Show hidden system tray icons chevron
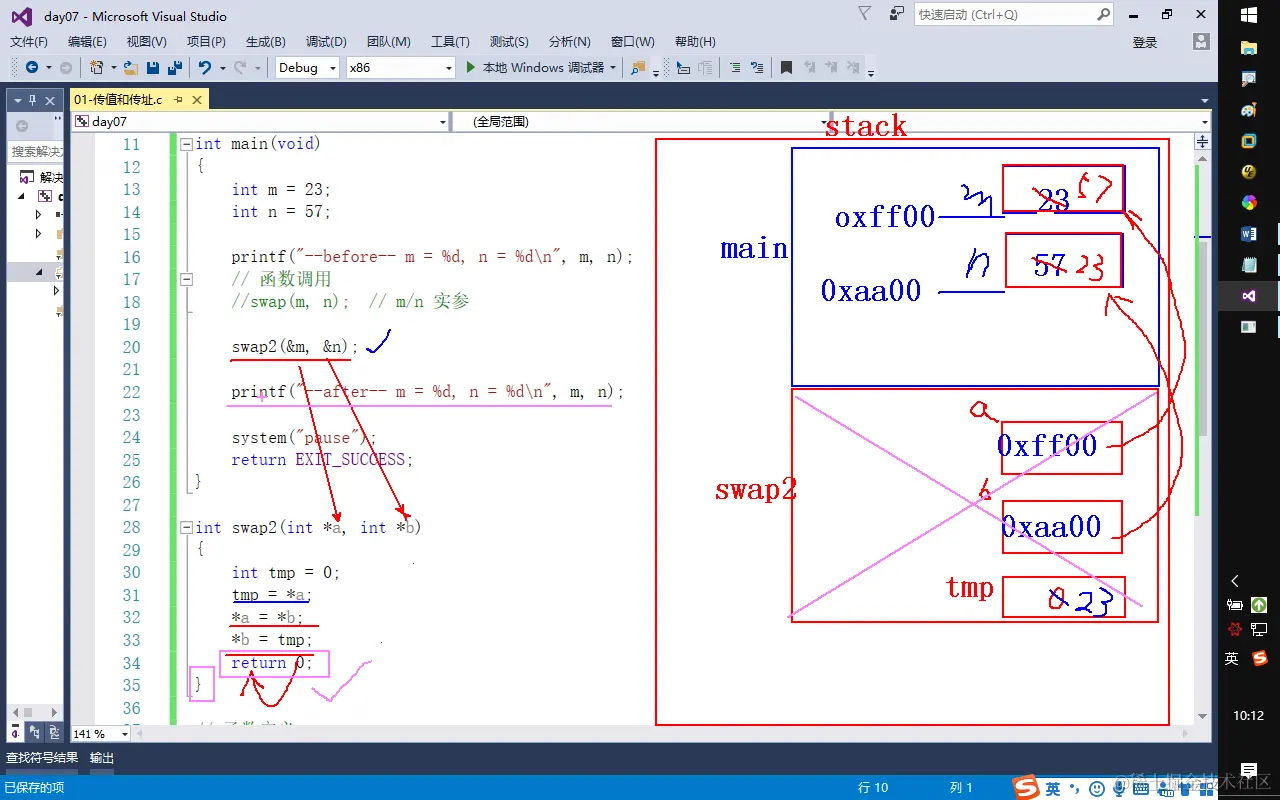This screenshot has width=1280, height=800. pyautogui.click(x=1234, y=581)
